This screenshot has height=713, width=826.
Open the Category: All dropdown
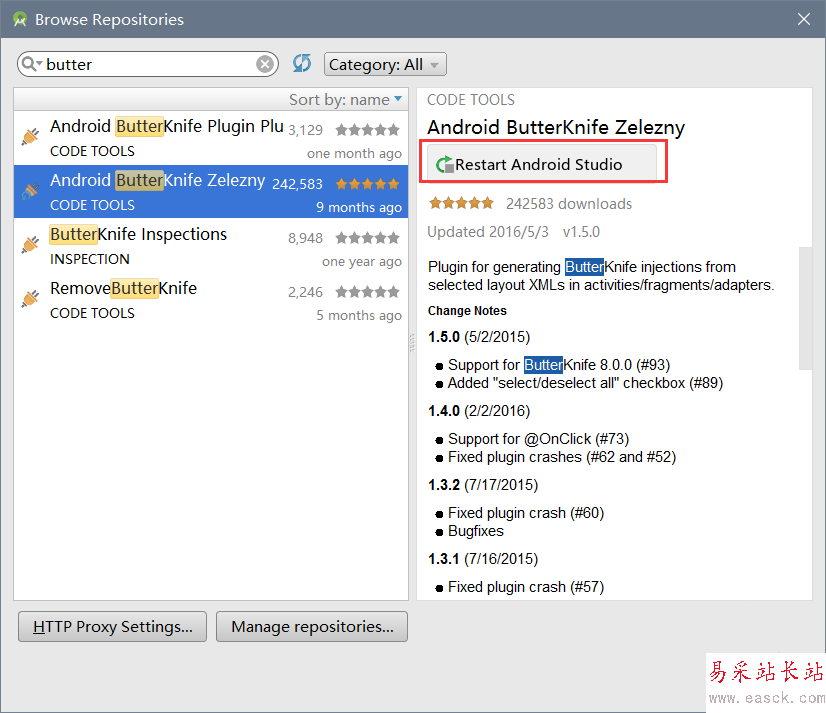(x=385, y=64)
